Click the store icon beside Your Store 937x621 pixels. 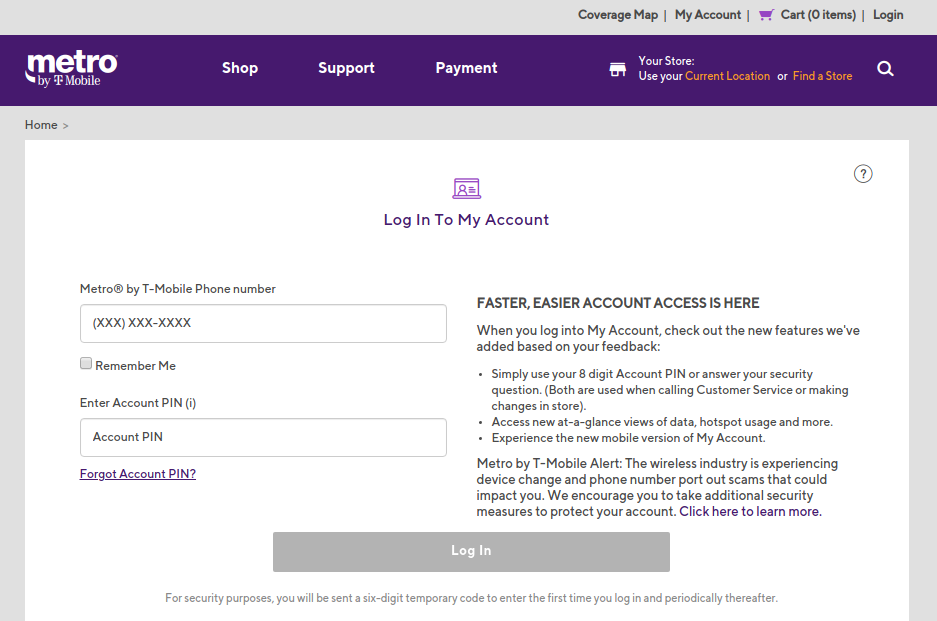pyautogui.click(x=618, y=68)
